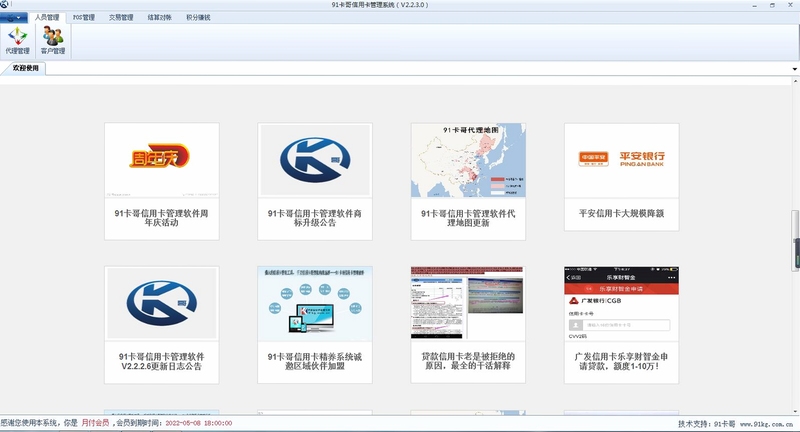Open the 平安信用卡大规模降额 article card
Screen dimensions: 800x432
[x=621, y=176]
